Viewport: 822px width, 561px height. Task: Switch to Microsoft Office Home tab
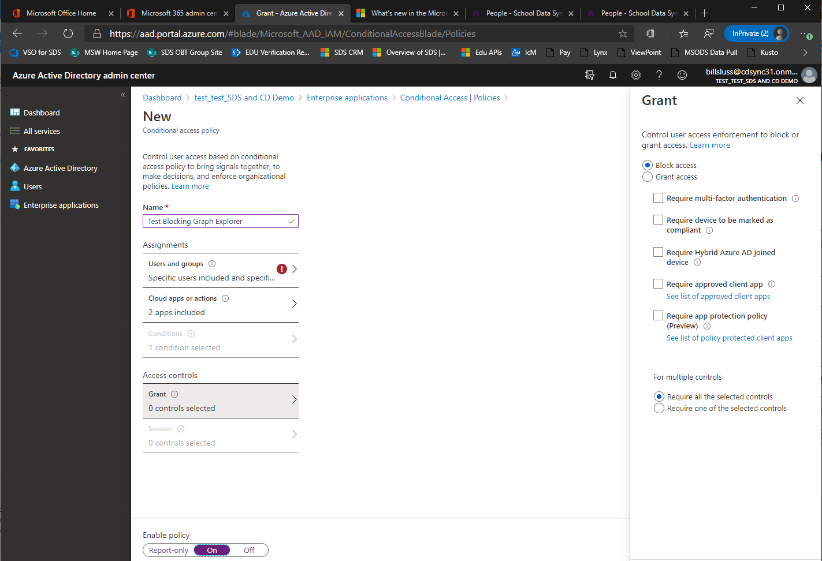tap(61, 13)
